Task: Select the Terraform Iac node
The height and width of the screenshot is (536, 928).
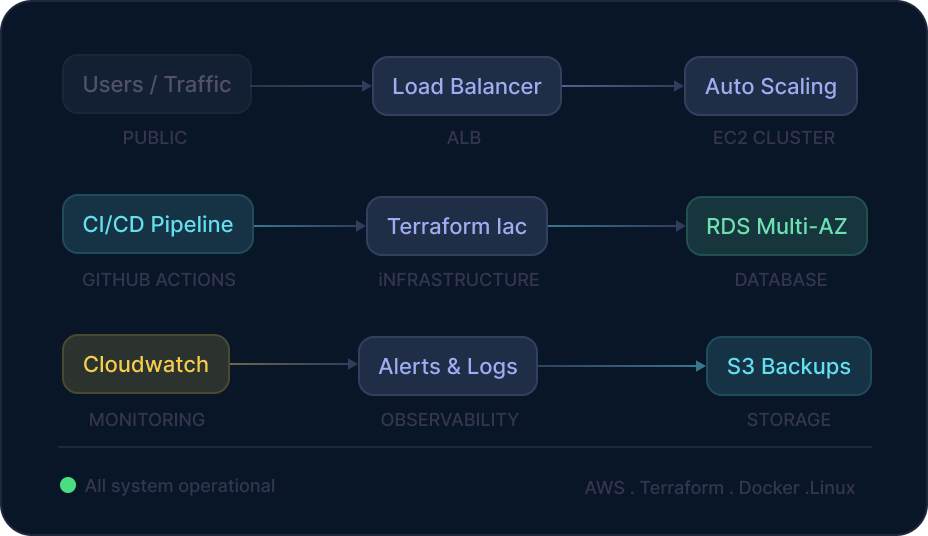Action: (x=456, y=226)
